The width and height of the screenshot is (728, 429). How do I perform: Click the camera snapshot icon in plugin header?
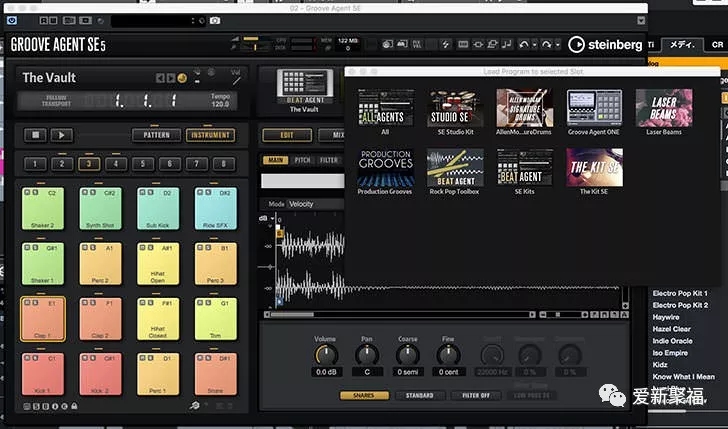[x=215, y=20]
